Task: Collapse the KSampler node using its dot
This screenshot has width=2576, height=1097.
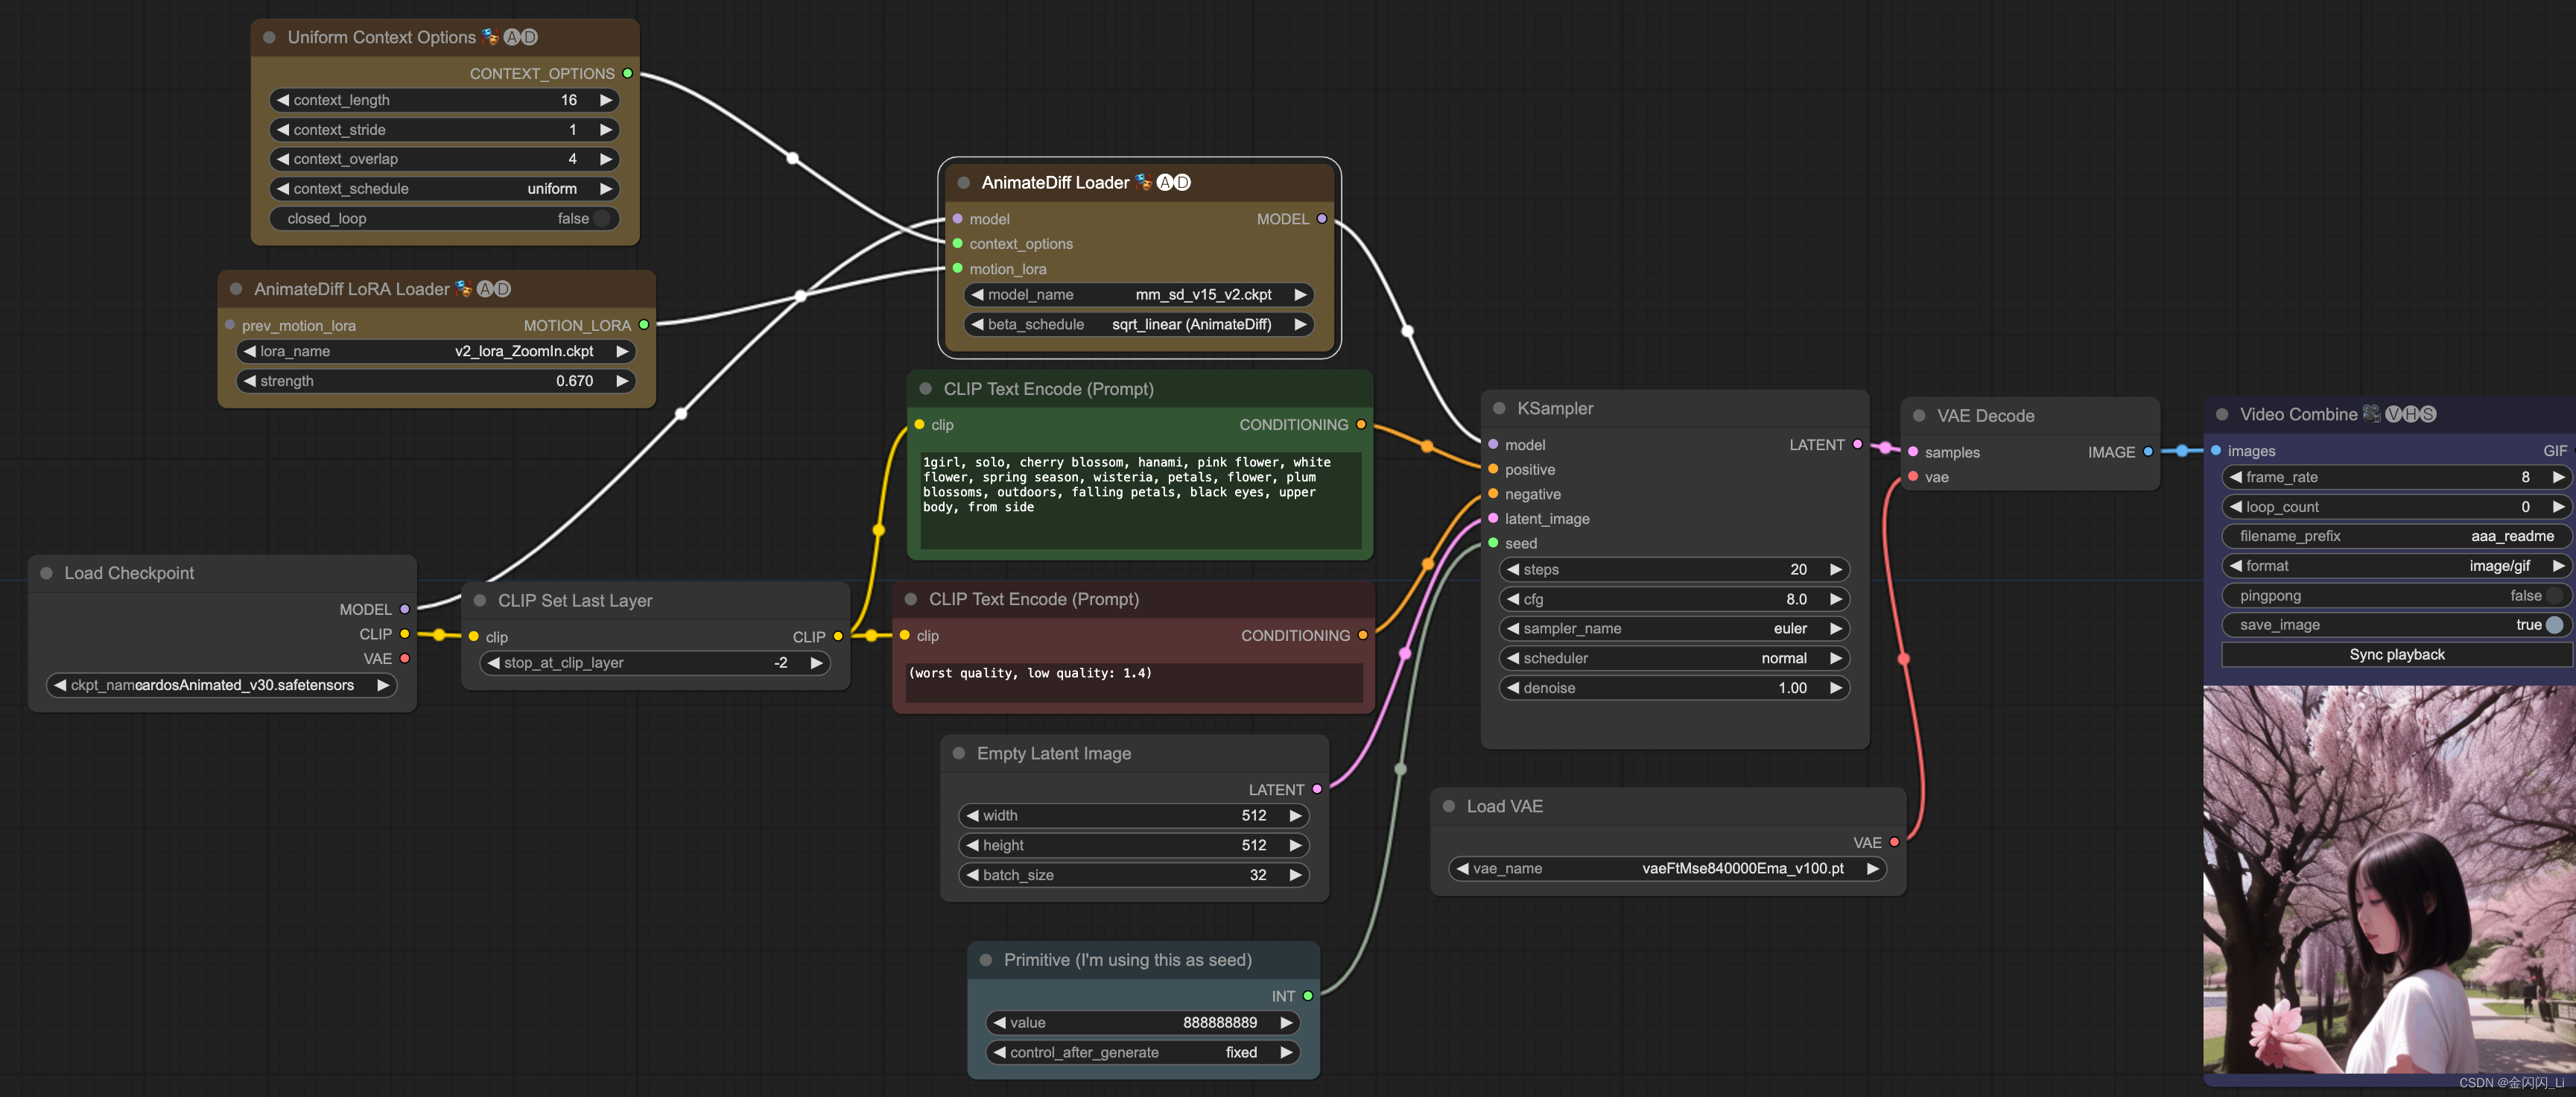Action: (1499, 408)
